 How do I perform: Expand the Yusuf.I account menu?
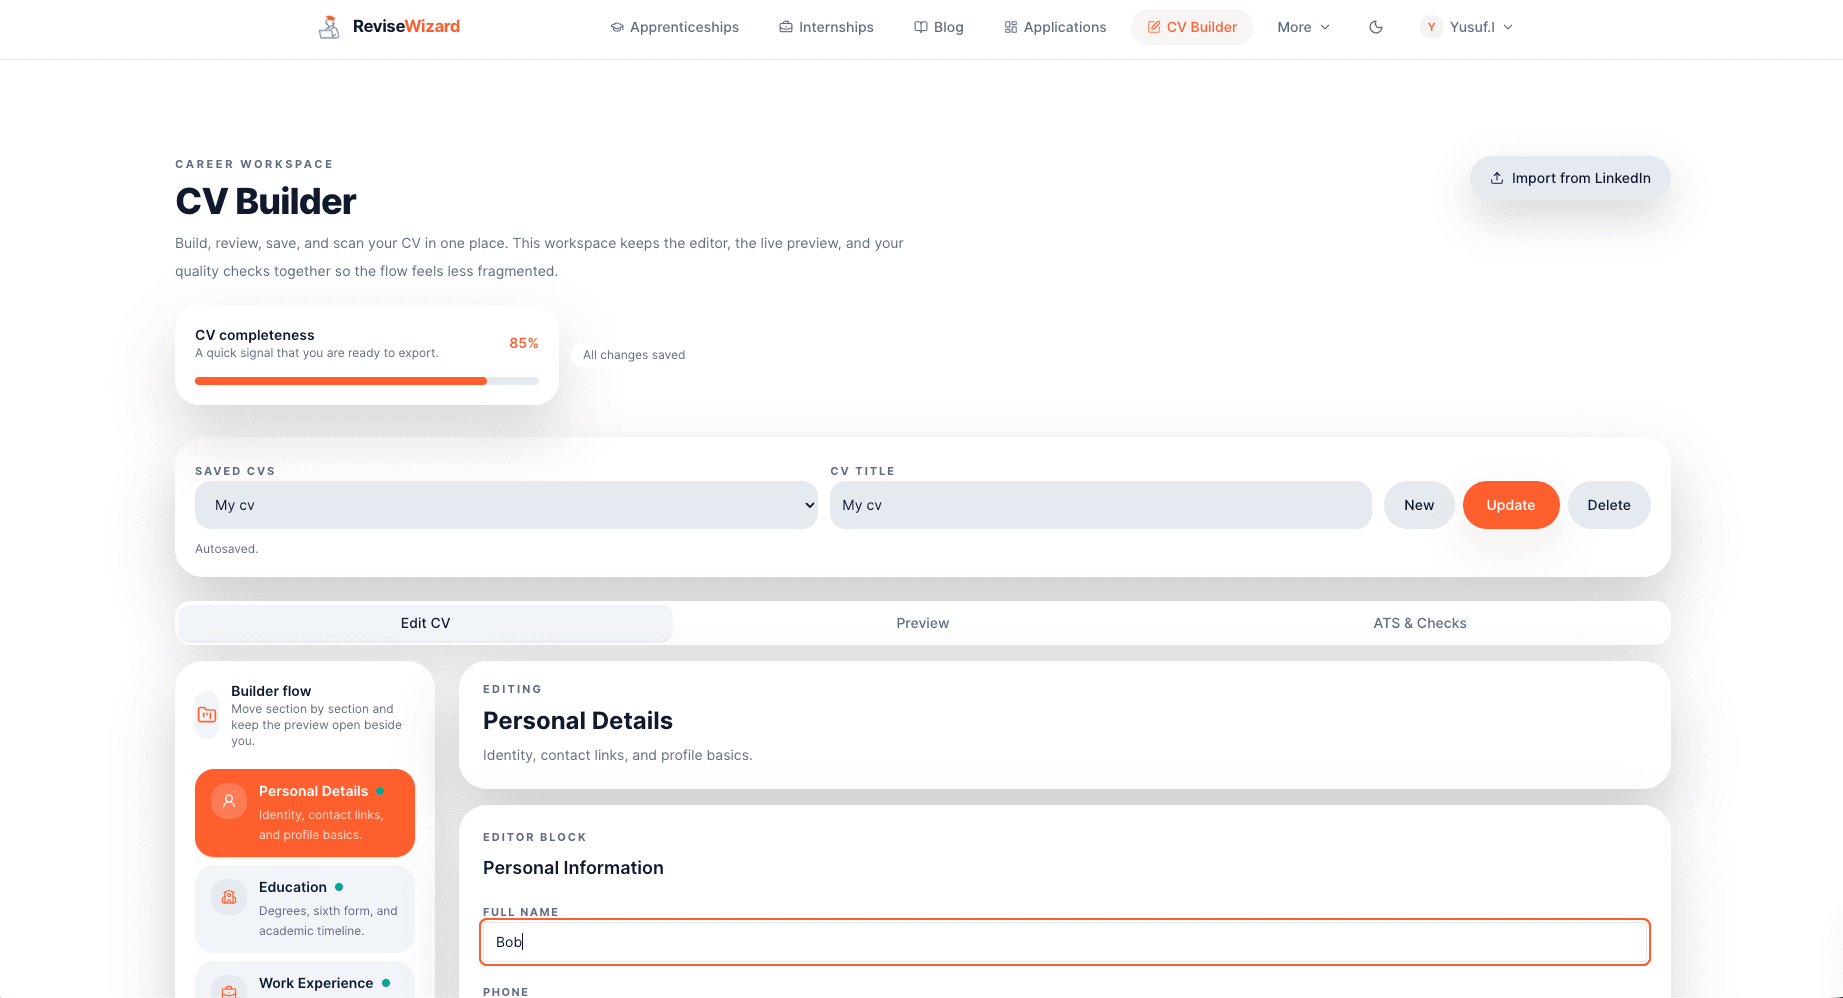tap(1467, 27)
